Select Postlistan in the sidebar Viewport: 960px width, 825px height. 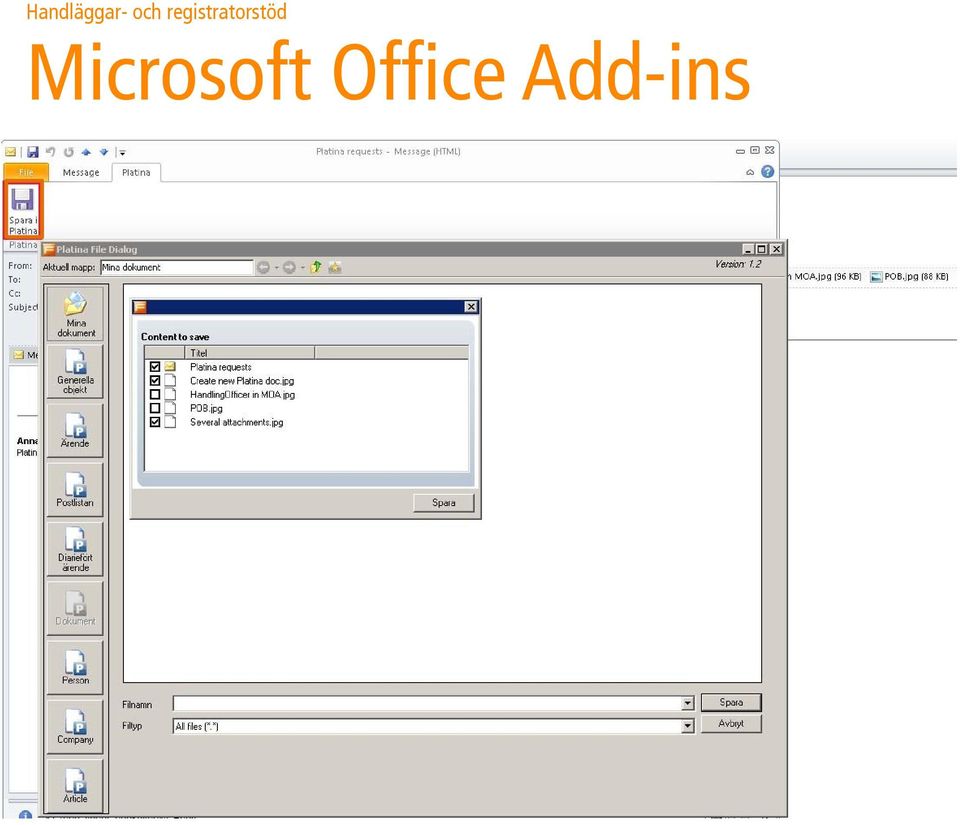point(75,490)
